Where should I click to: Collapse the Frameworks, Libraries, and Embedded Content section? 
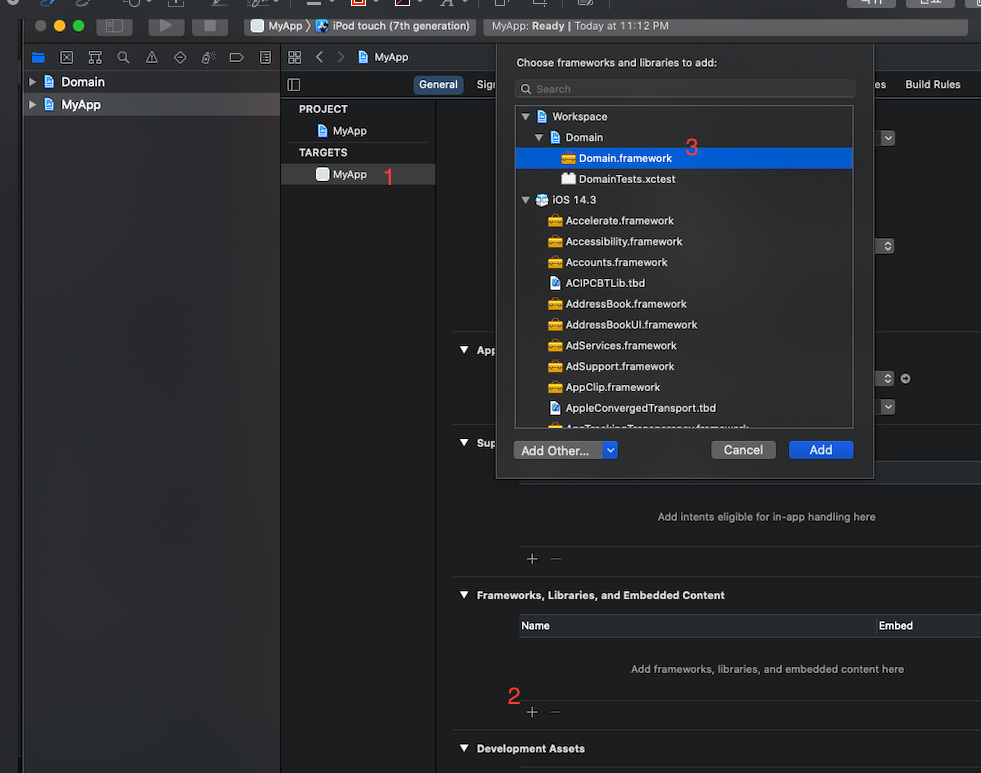tap(464, 595)
